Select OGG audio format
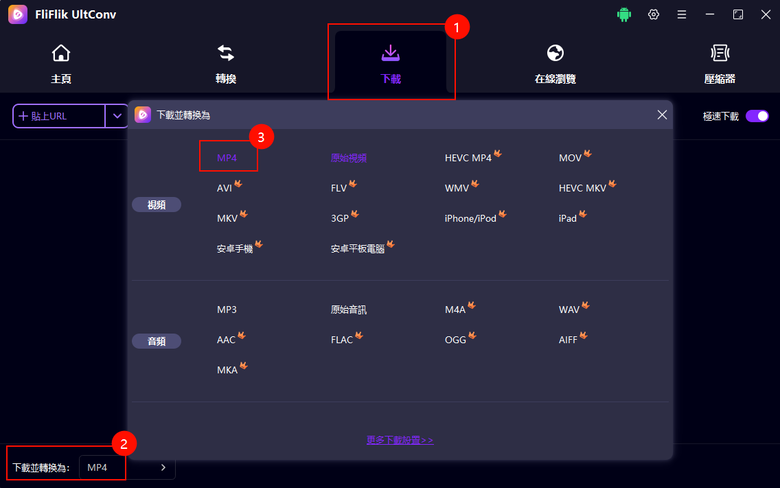Viewport: 780px width, 488px height. pos(456,340)
